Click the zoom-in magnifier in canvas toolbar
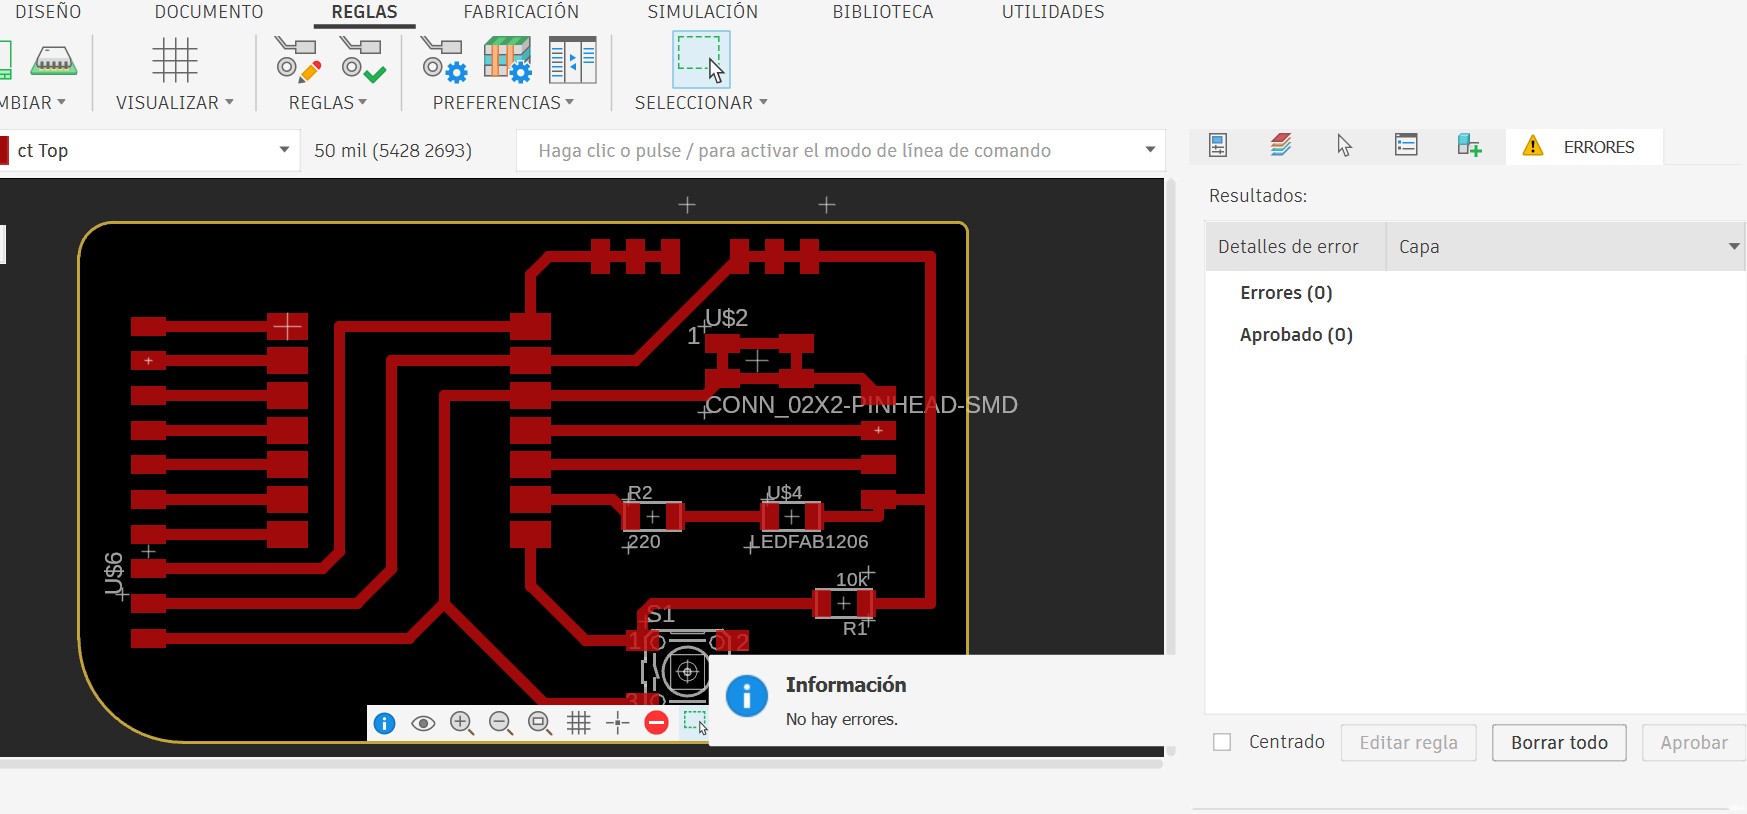1747x814 pixels. [461, 723]
